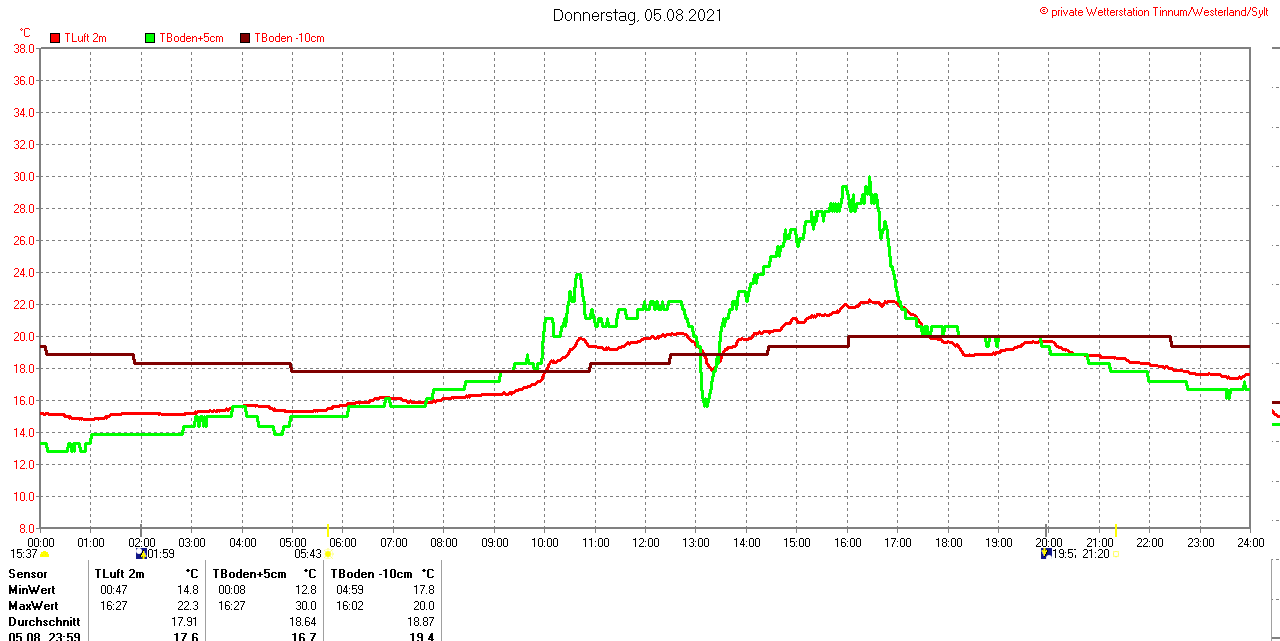Click the TBoden+5cm column header in table
Screen dimensions: 1280x641
tap(249, 574)
